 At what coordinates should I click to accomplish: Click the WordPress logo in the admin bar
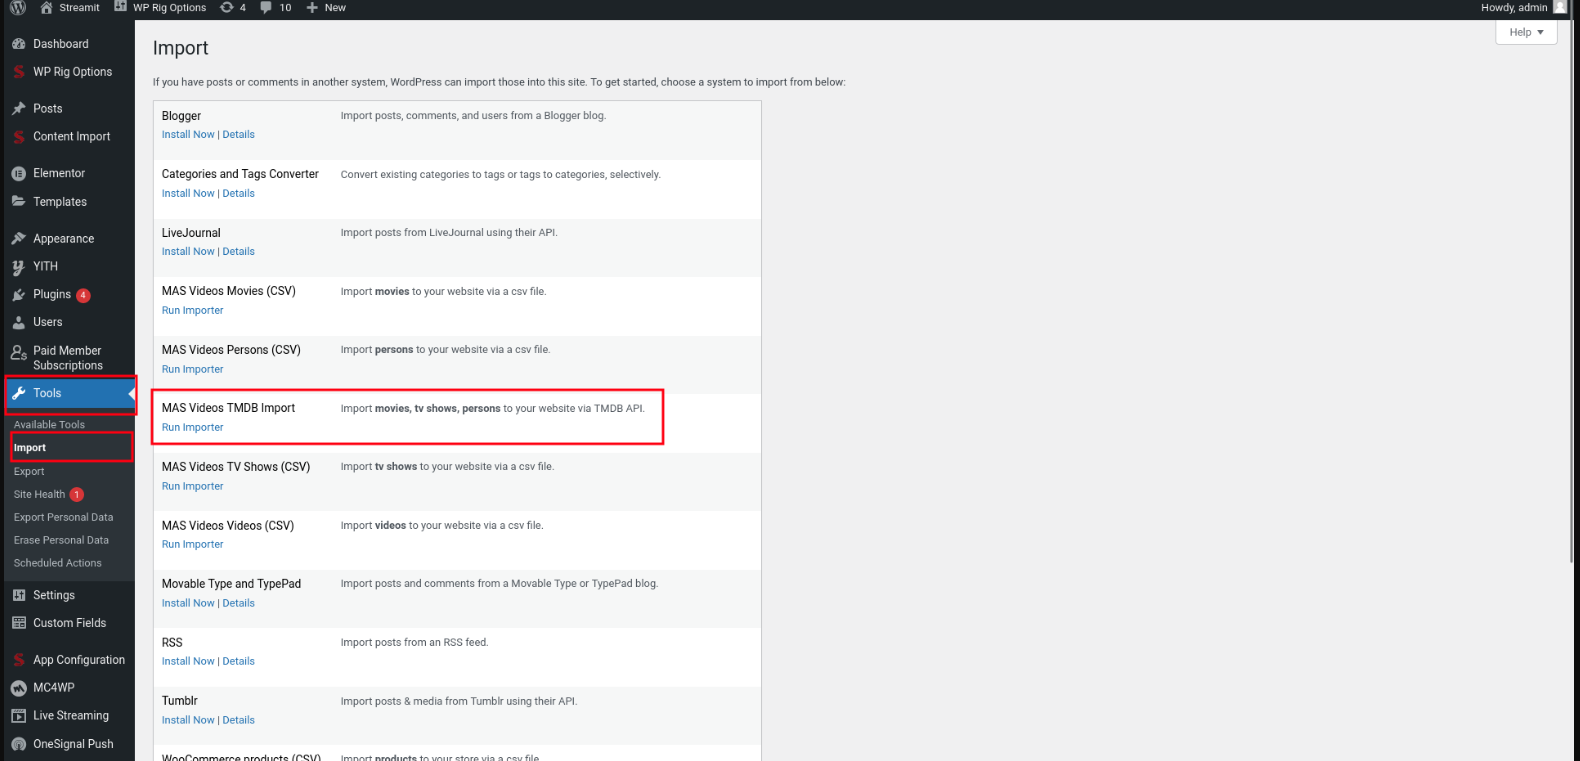tap(18, 7)
